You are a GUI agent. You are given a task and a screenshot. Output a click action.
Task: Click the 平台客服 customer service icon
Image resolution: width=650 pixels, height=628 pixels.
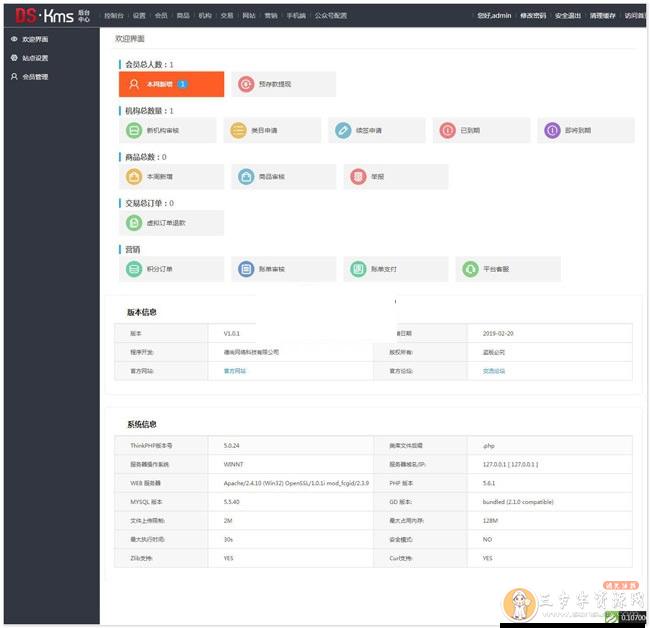tap(470, 269)
